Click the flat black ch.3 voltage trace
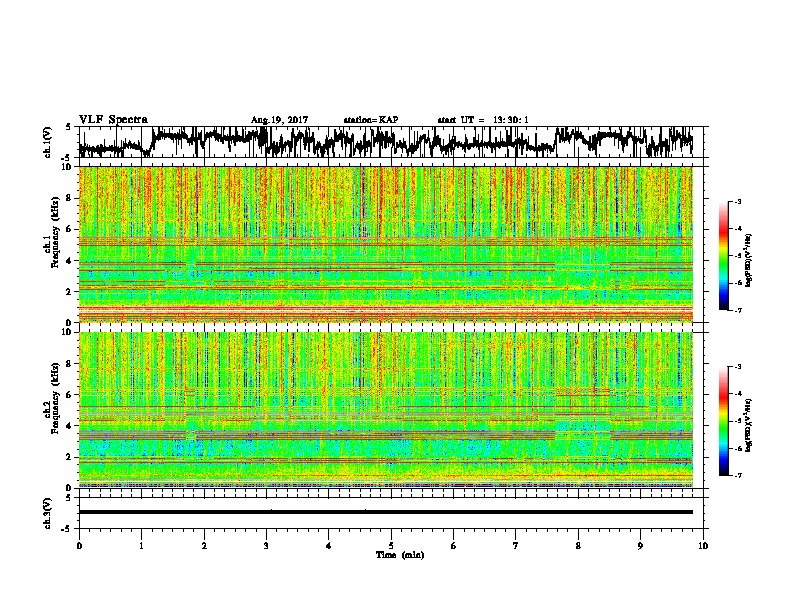This screenshot has height=612, width=792. coord(385,512)
